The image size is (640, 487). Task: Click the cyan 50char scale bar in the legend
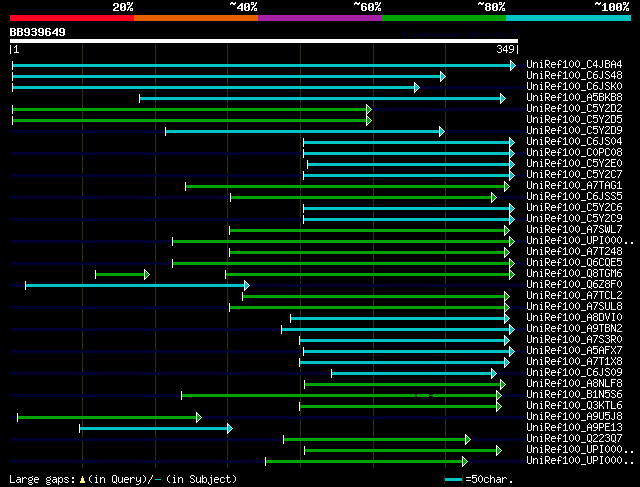click(x=453, y=479)
